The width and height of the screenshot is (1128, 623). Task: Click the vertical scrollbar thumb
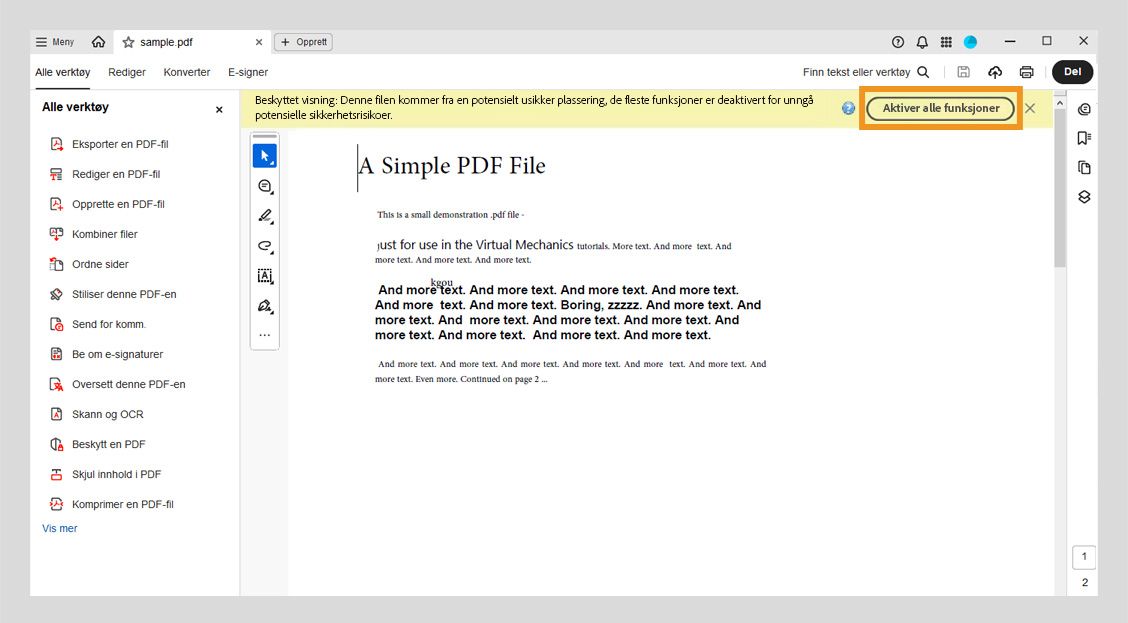tap(1060, 189)
